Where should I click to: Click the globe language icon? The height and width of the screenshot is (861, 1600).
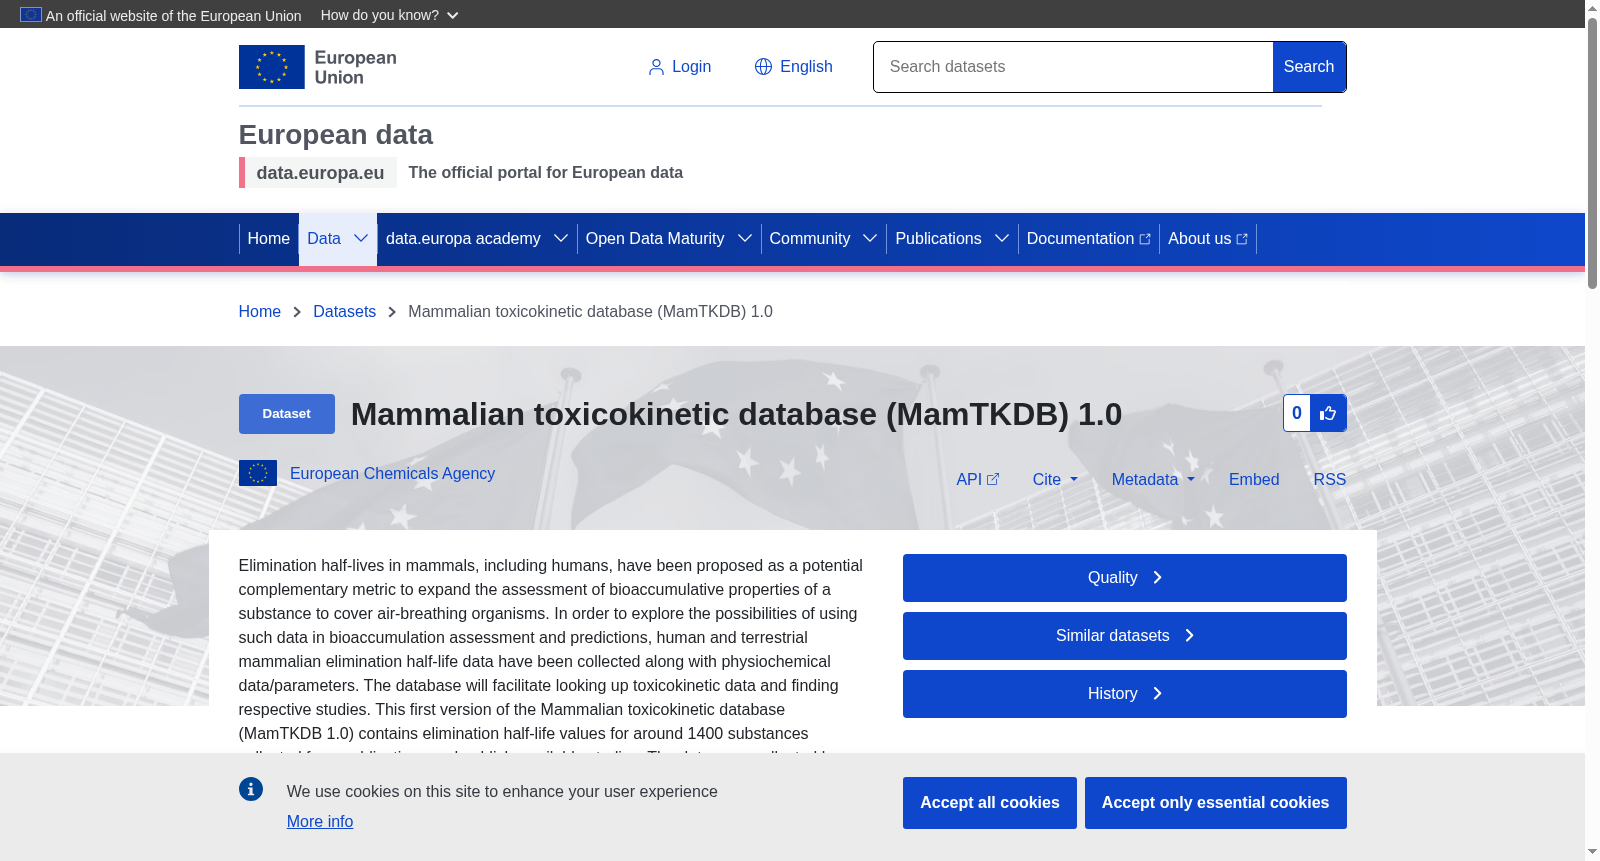763,67
